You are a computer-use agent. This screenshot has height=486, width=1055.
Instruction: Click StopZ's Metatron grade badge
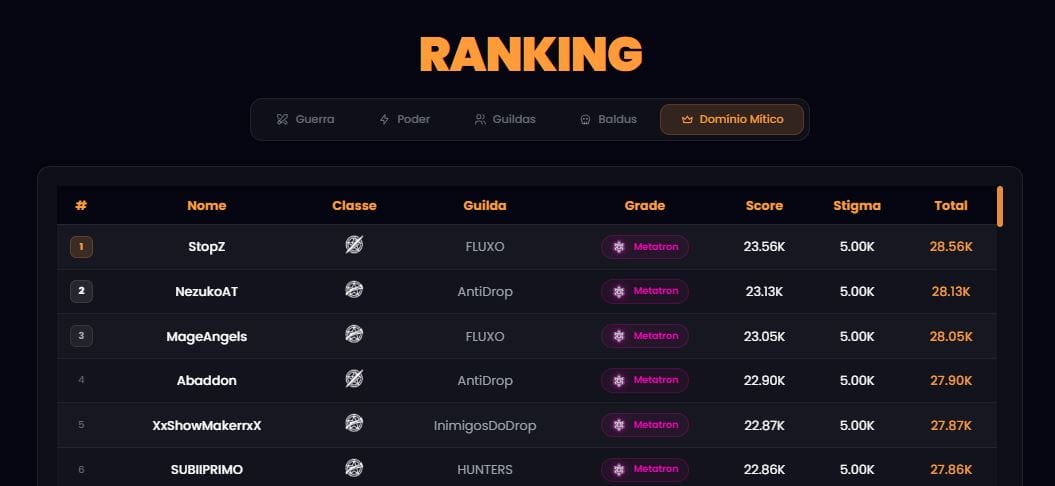pyautogui.click(x=645, y=247)
